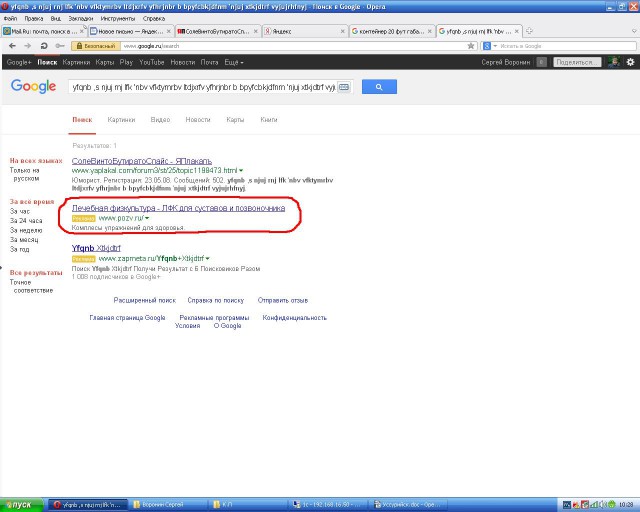
Task: Close the СолеВинтоБутиратоСпайс tab
Action: (256, 31)
